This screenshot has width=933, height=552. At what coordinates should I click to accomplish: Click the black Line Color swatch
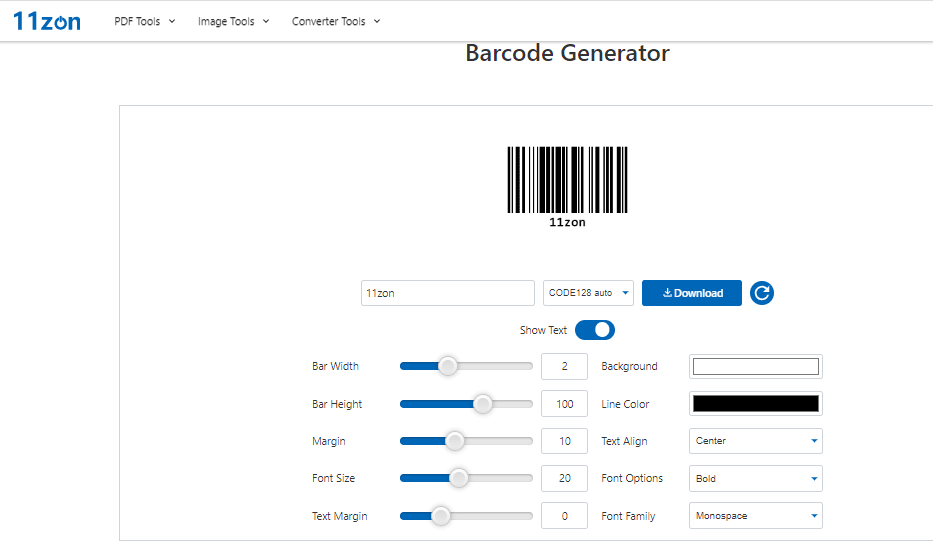[x=756, y=404]
